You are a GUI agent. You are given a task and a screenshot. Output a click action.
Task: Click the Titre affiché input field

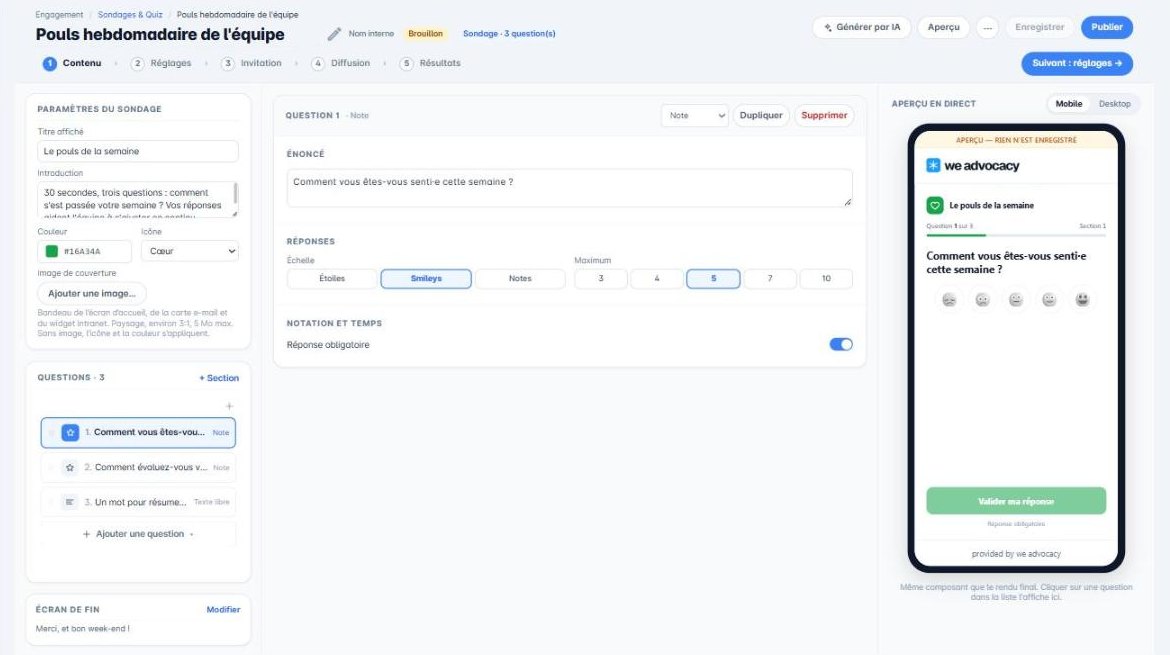(x=138, y=151)
